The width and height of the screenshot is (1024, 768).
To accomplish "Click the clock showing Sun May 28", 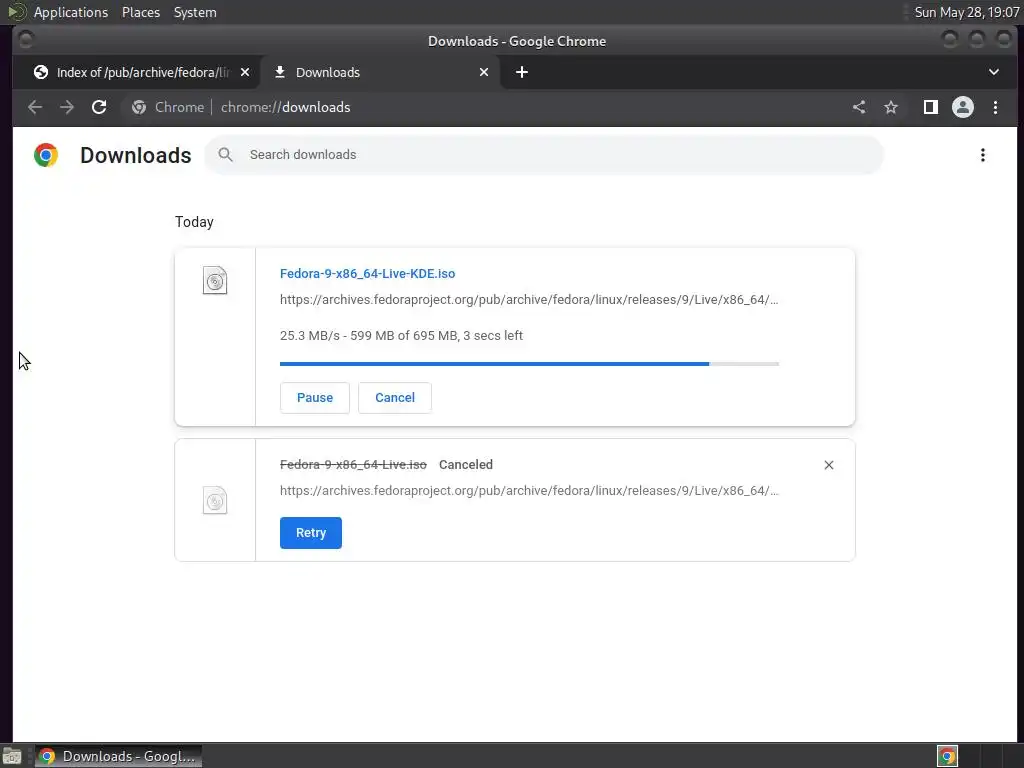I will click(967, 12).
